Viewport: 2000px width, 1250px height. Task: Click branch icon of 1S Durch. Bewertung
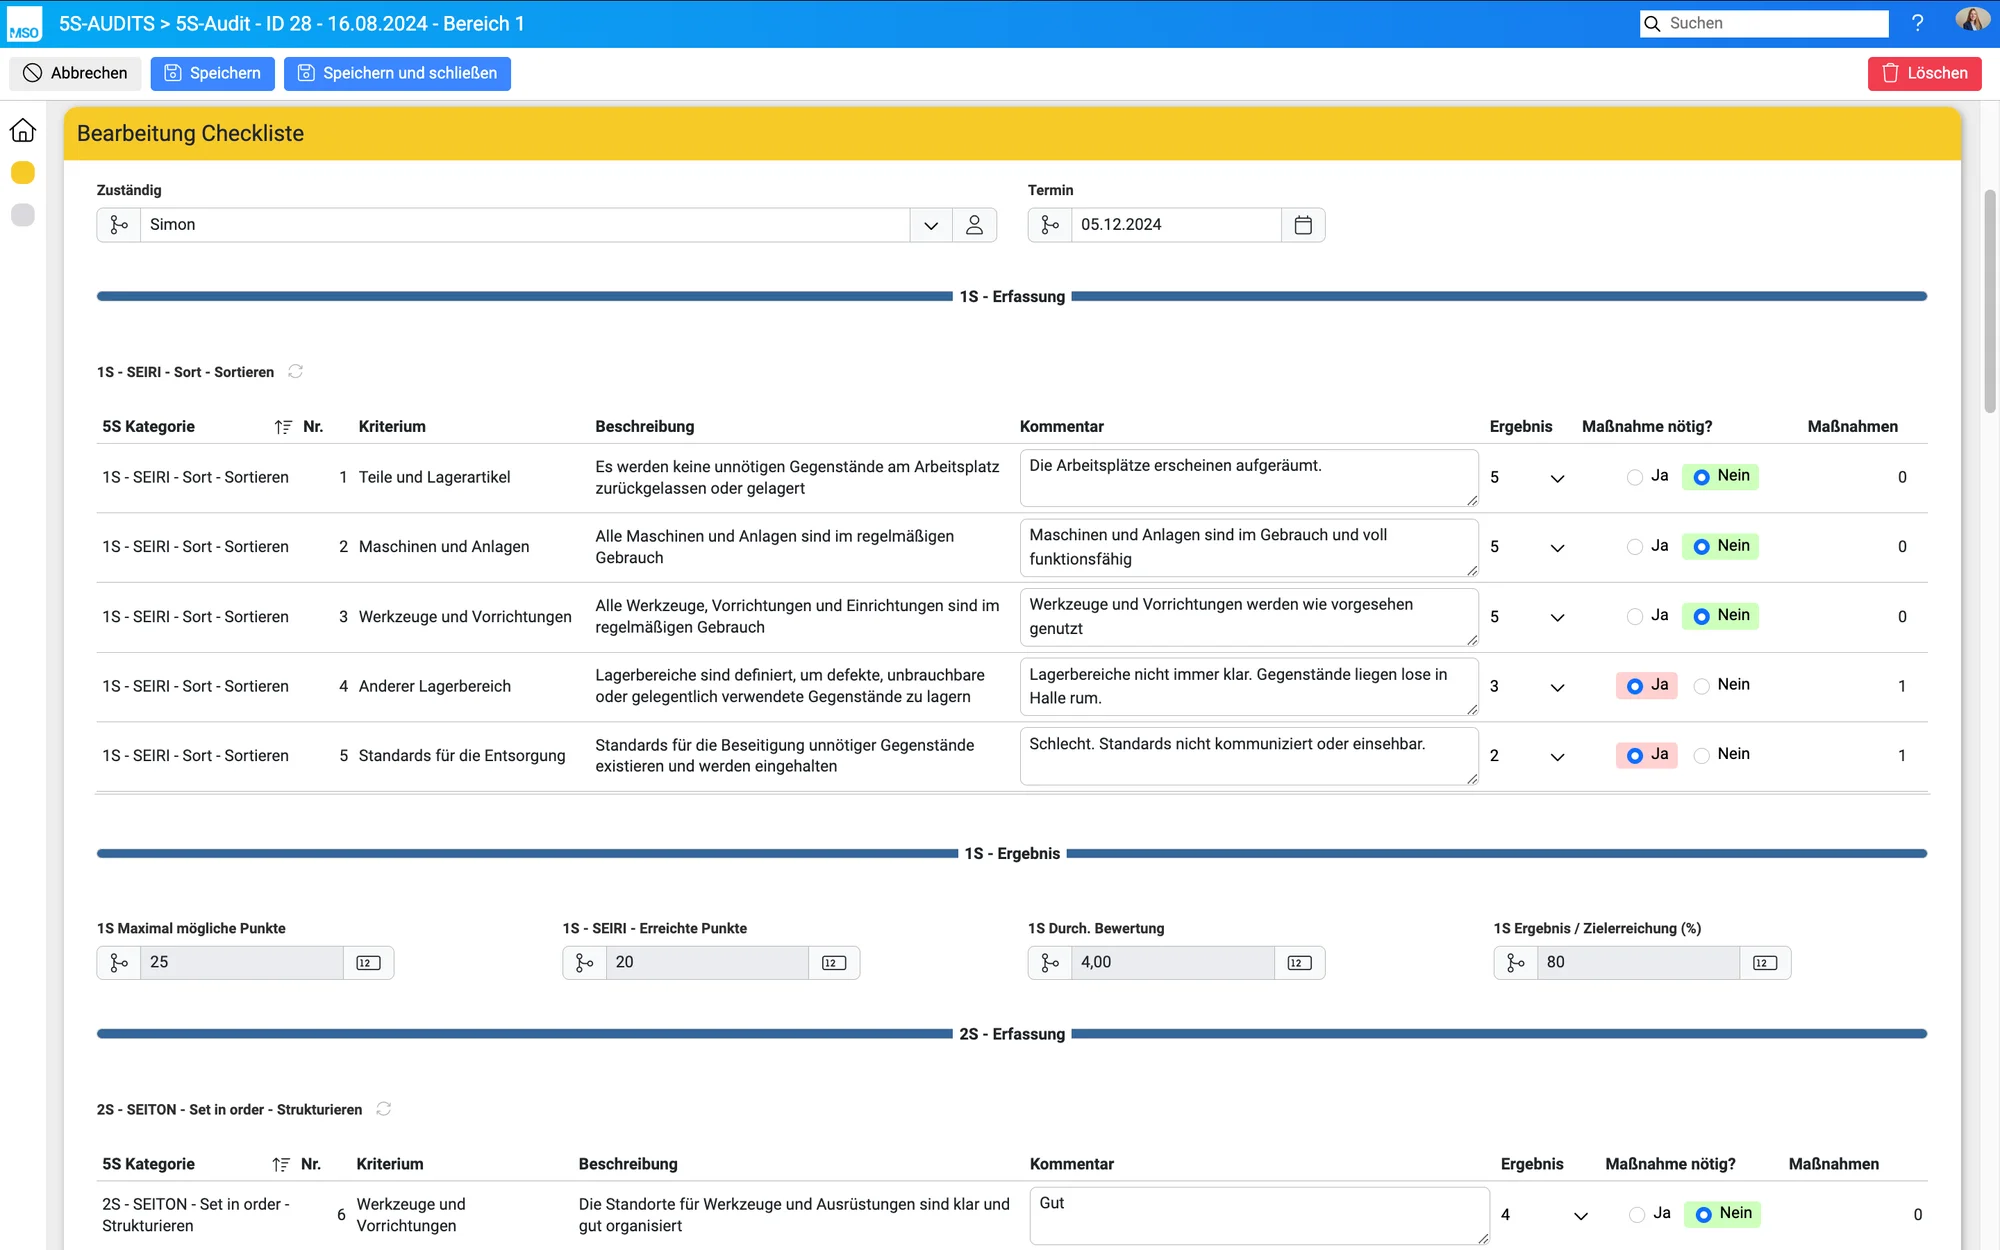pos(1050,963)
